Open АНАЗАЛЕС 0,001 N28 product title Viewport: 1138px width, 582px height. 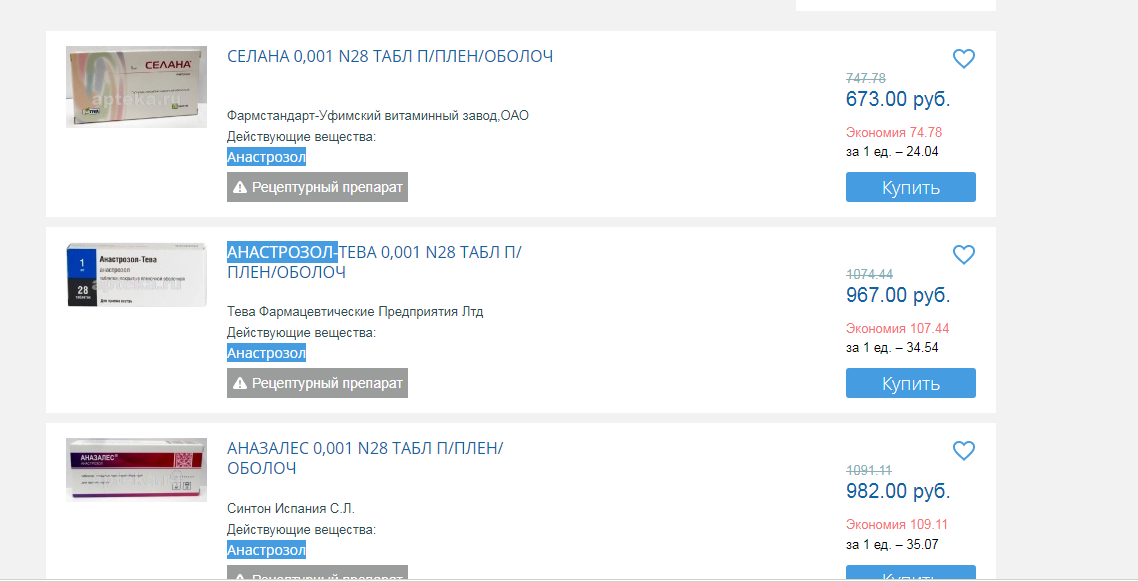(x=365, y=458)
